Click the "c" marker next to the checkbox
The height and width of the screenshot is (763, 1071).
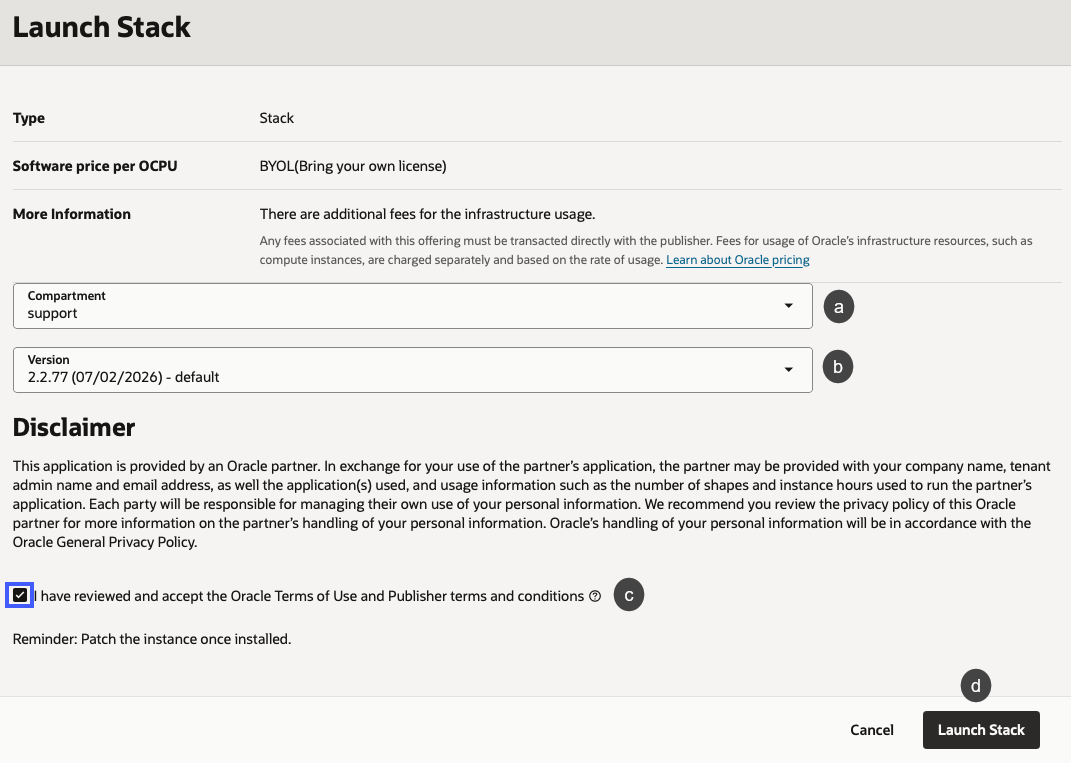click(x=629, y=595)
